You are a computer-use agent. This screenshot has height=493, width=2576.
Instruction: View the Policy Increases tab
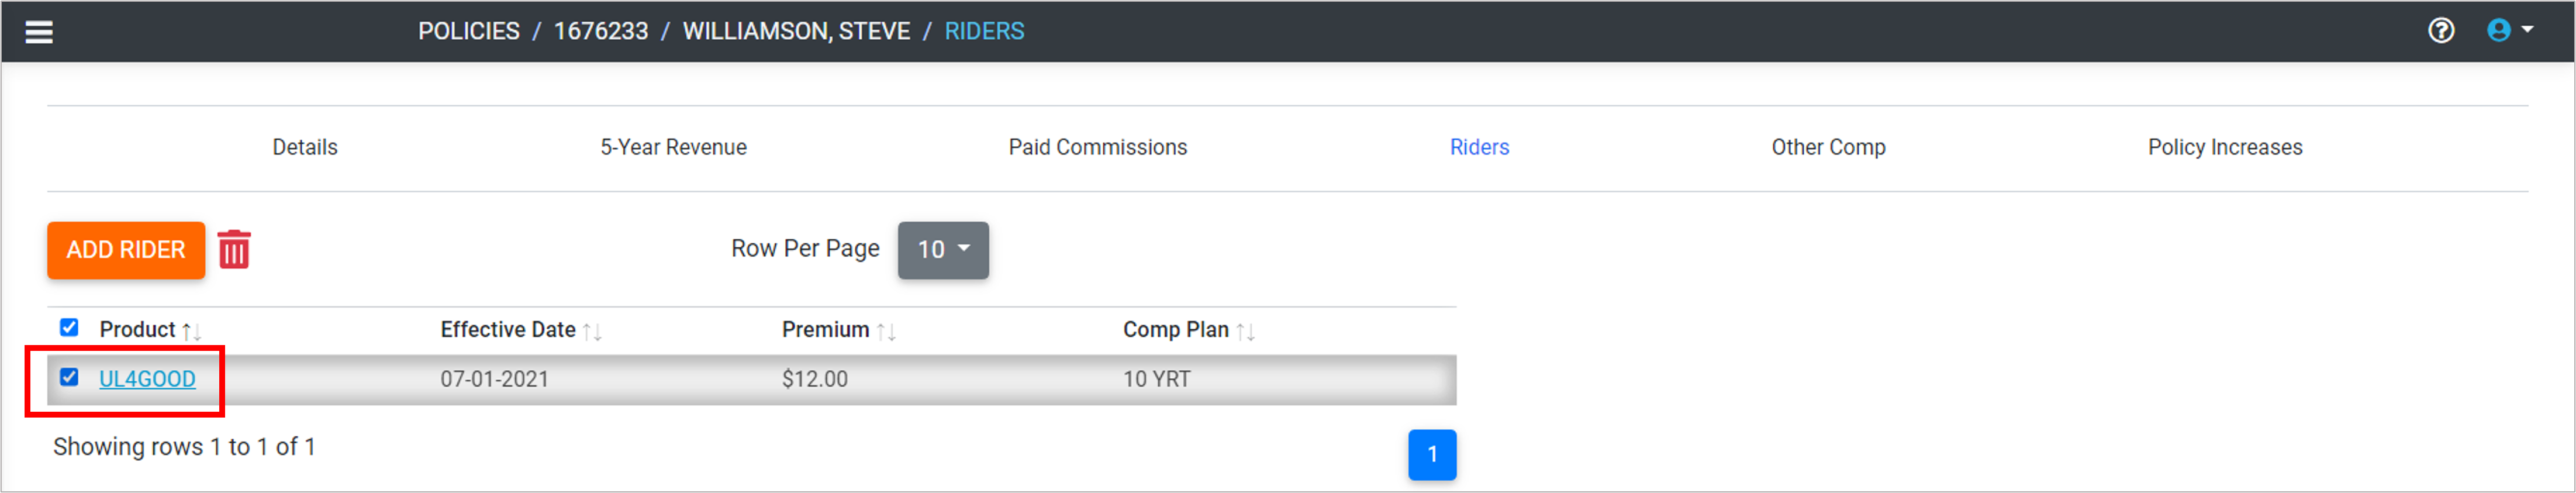tap(2224, 148)
